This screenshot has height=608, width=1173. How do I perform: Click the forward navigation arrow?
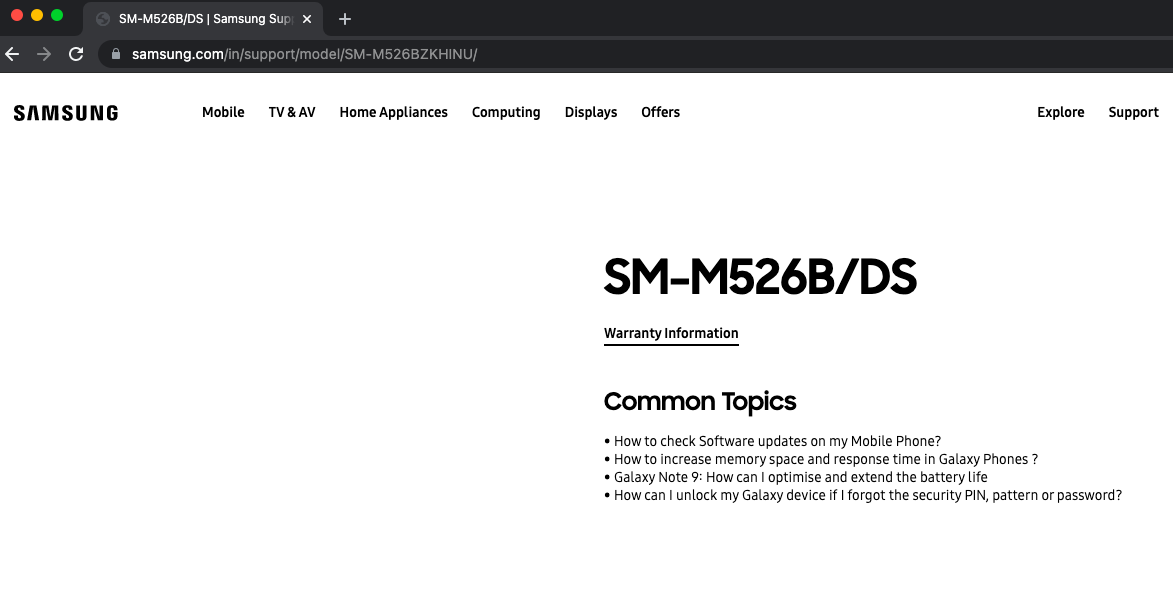pyautogui.click(x=44, y=54)
